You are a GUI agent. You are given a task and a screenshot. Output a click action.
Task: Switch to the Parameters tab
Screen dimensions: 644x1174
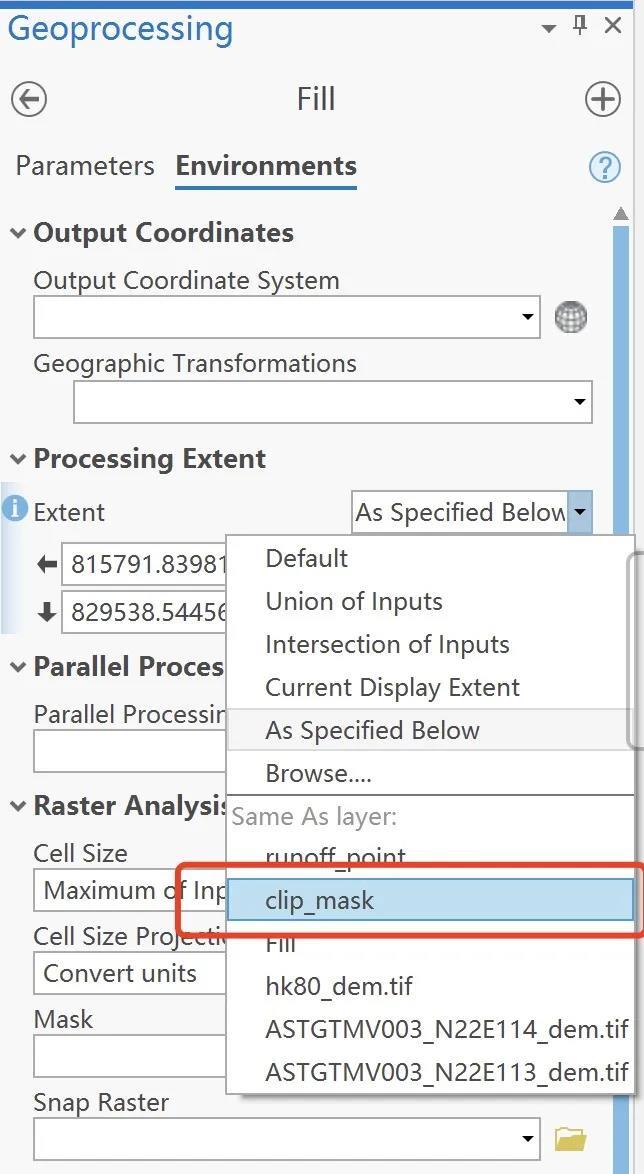click(x=85, y=166)
